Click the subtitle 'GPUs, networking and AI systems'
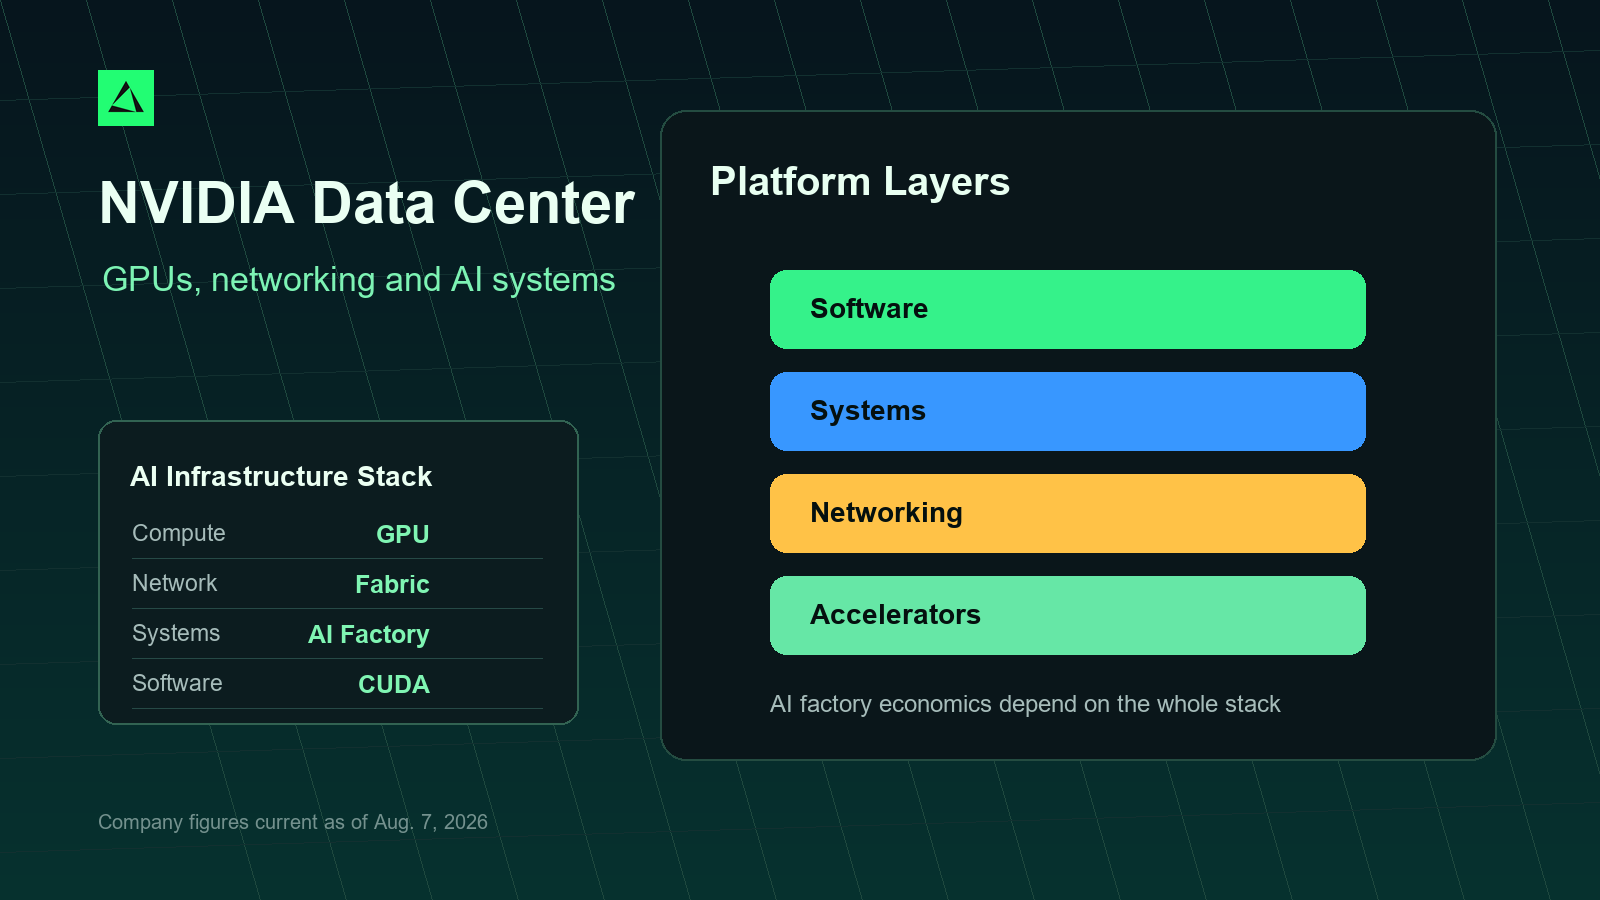The width and height of the screenshot is (1600, 900). click(359, 280)
